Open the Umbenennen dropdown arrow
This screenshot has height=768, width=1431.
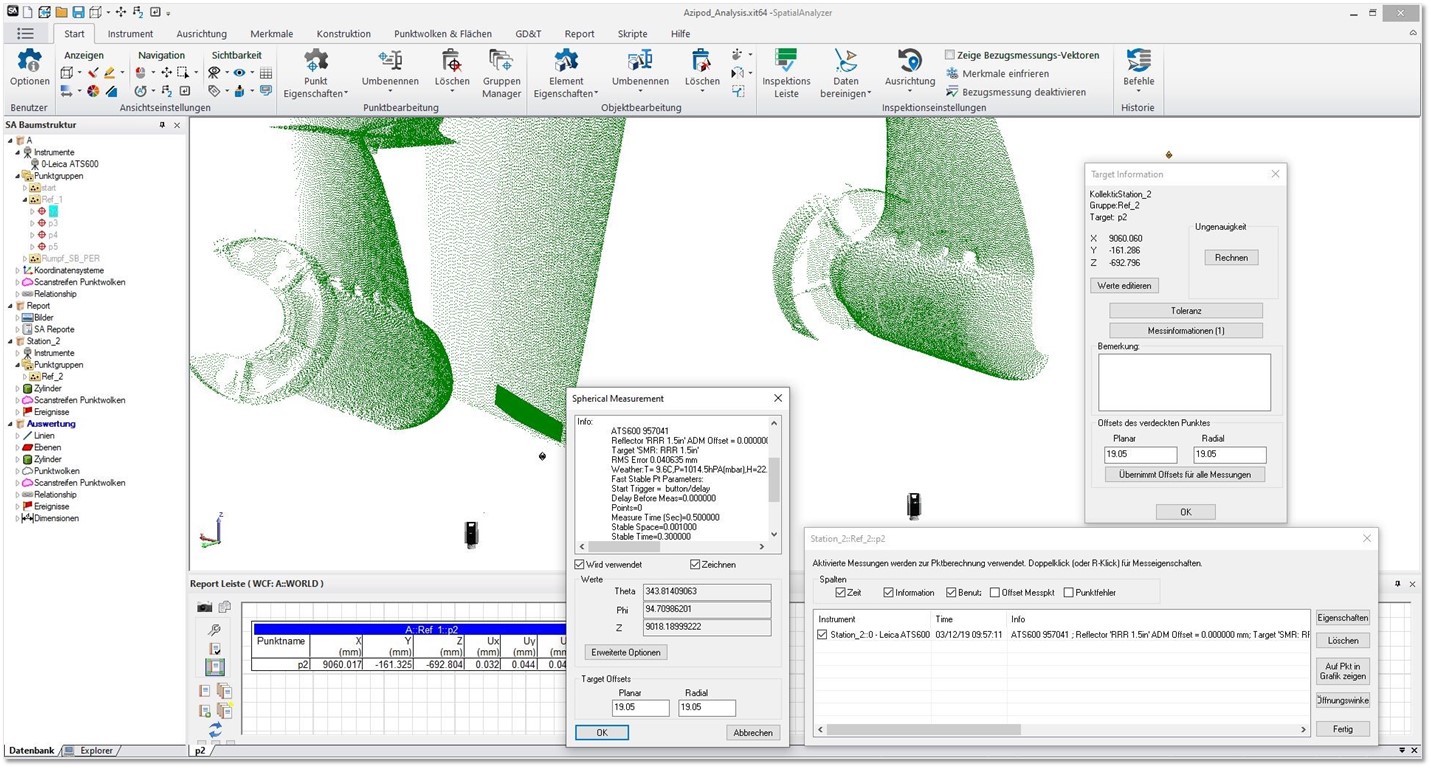point(390,88)
